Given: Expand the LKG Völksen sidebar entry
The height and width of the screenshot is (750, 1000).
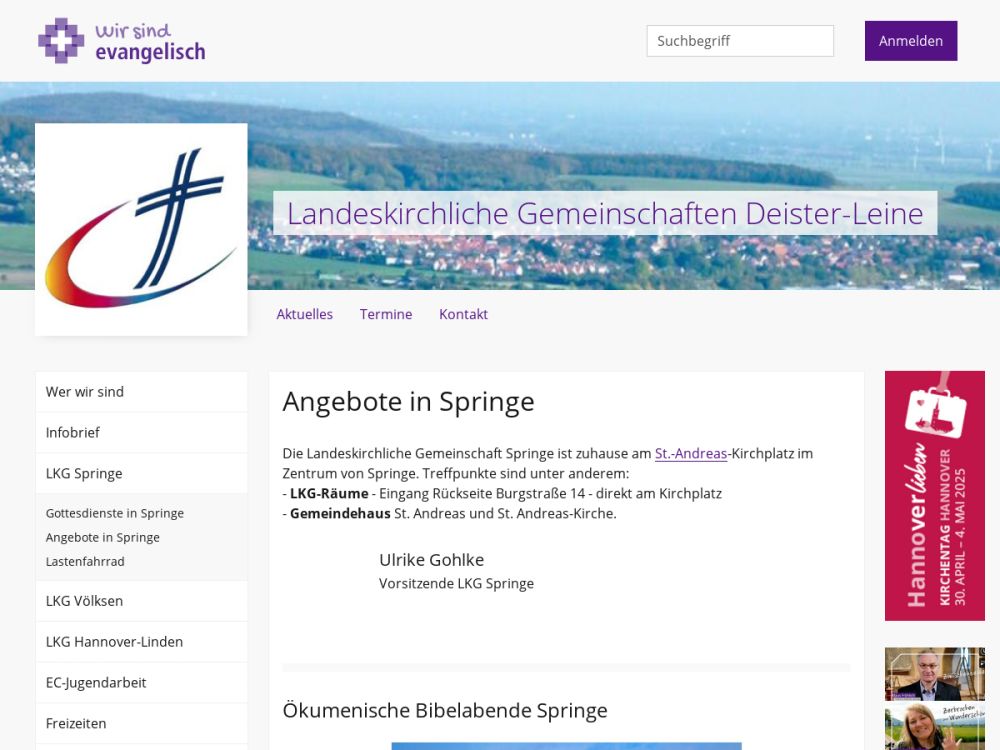Looking at the screenshot, I should [141, 601].
